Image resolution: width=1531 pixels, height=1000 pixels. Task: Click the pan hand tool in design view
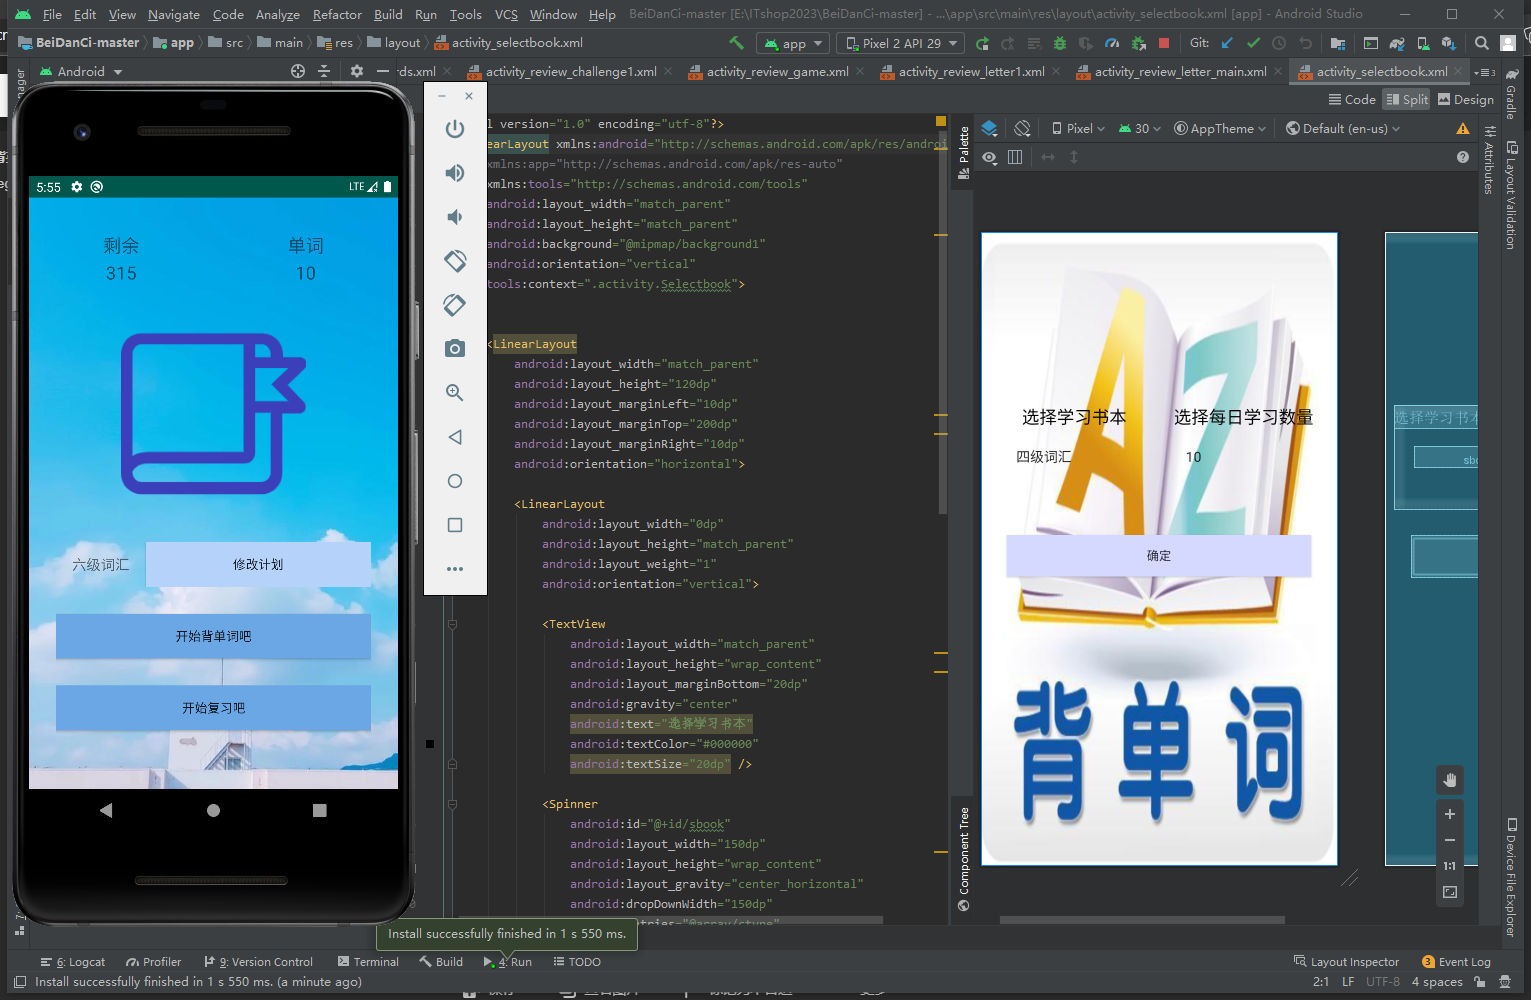(1450, 779)
